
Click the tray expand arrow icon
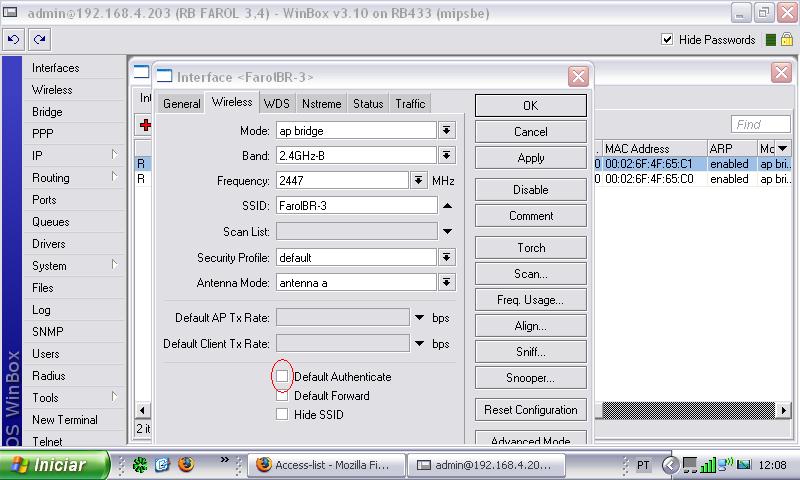pos(670,465)
